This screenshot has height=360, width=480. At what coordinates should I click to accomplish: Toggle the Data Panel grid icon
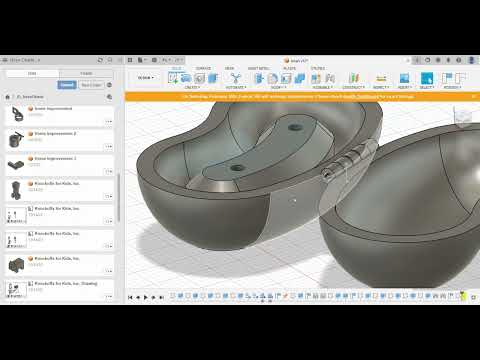130,60
